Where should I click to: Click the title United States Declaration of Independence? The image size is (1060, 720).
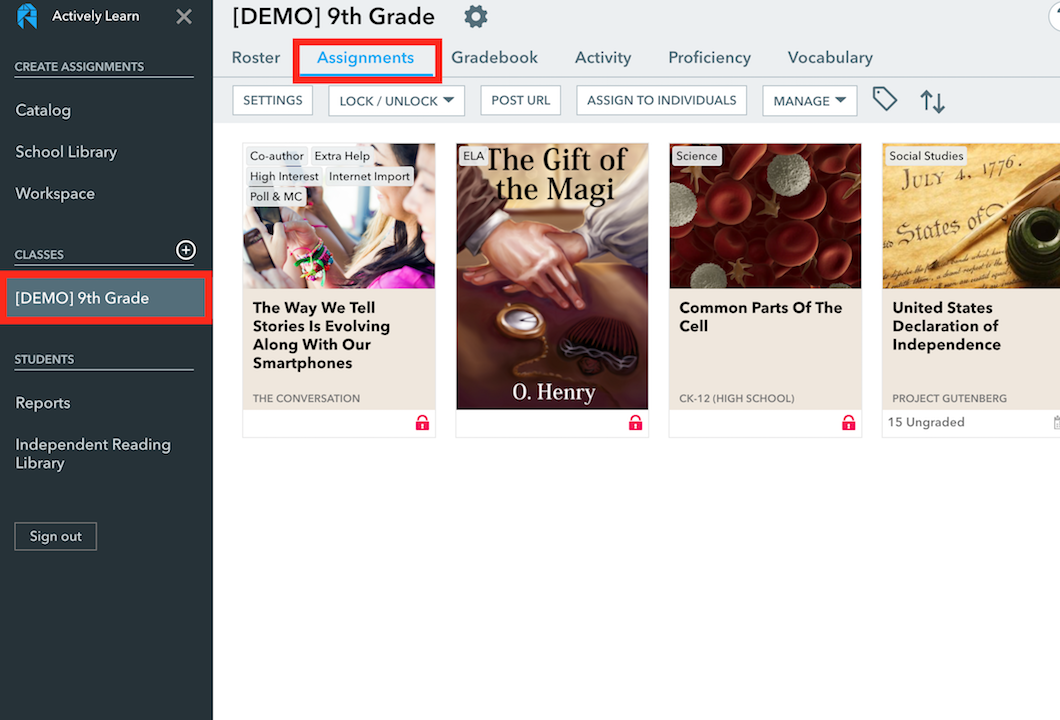coord(946,326)
